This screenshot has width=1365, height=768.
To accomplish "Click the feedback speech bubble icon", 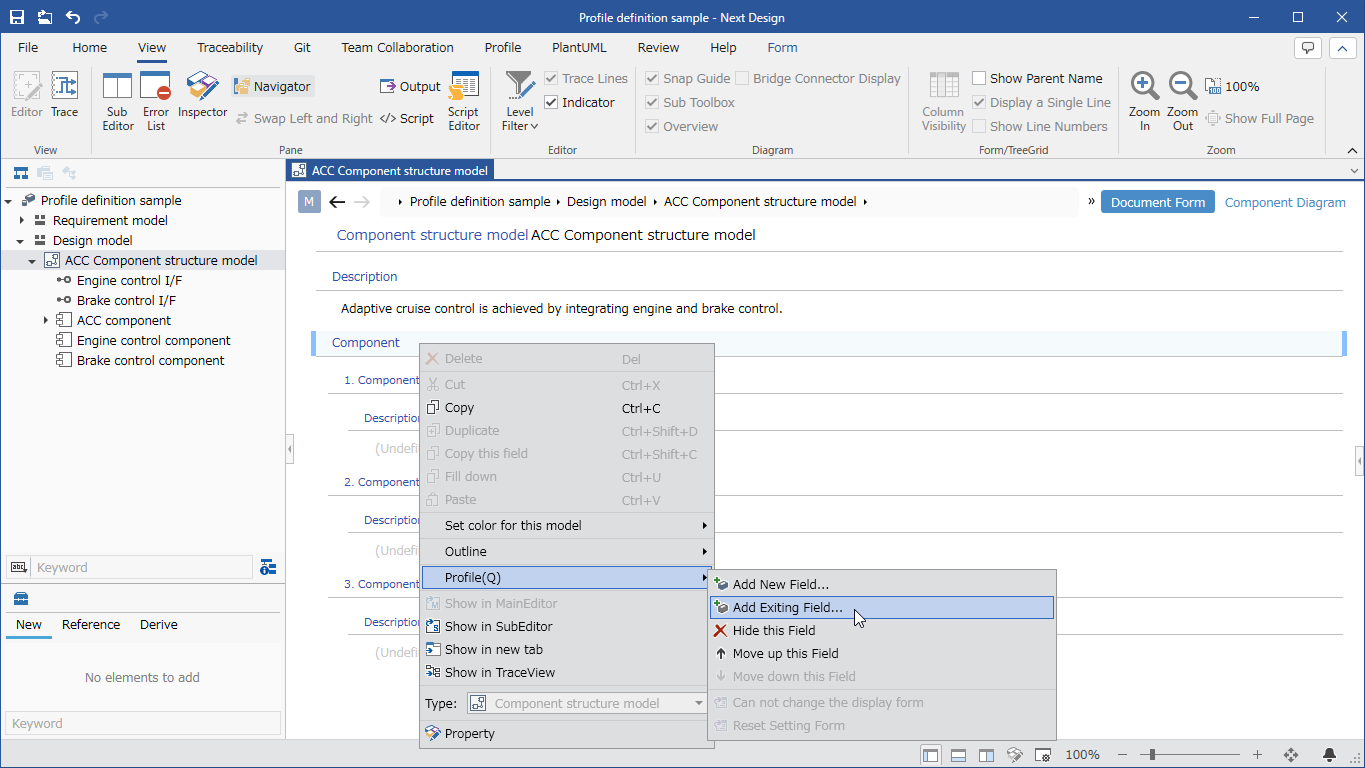I will (x=1307, y=47).
